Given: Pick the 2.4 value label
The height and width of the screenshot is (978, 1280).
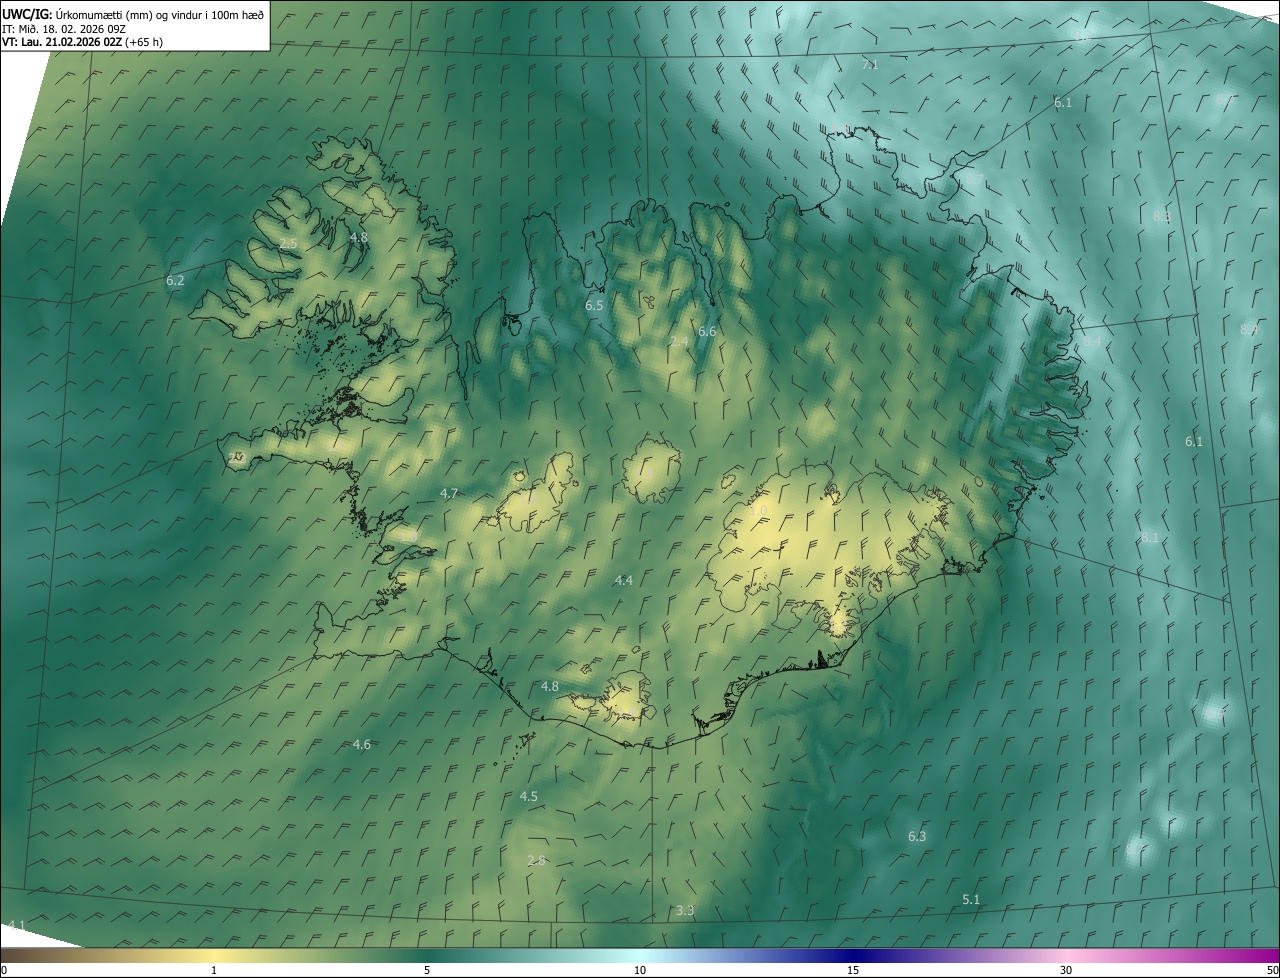Looking at the screenshot, I should (x=679, y=342).
